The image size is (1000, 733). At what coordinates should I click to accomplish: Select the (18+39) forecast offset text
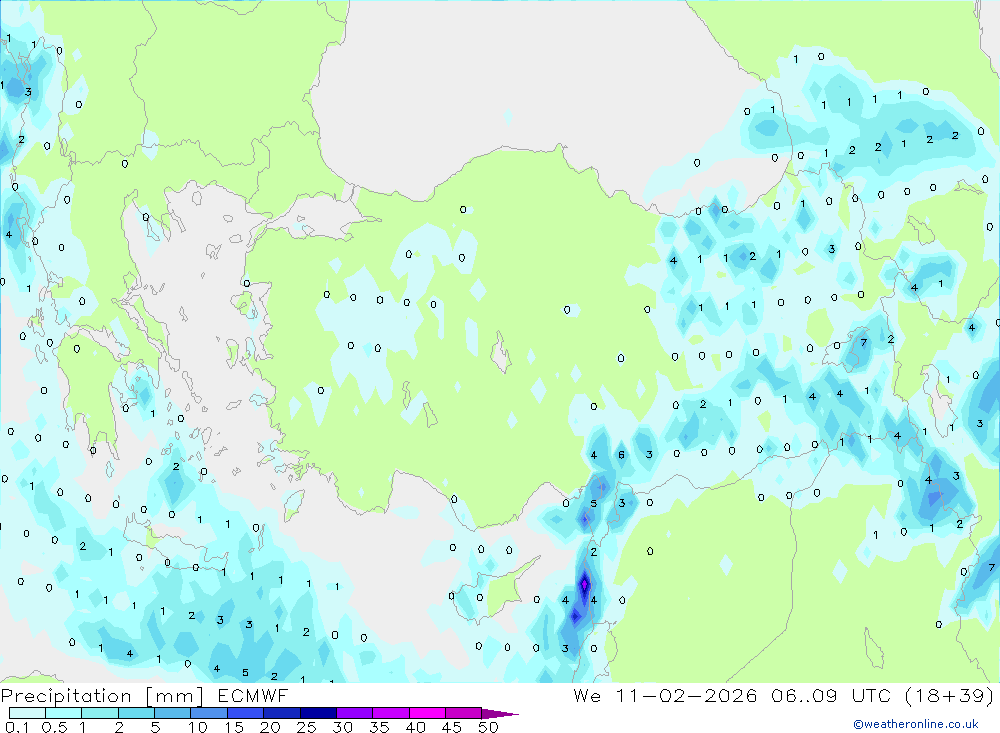[949, 695]
